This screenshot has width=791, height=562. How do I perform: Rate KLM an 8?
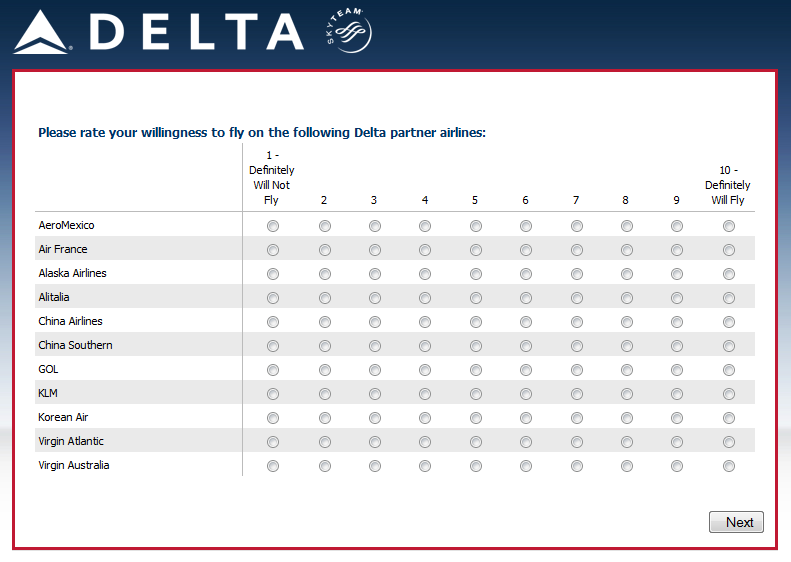coord(626,394)
